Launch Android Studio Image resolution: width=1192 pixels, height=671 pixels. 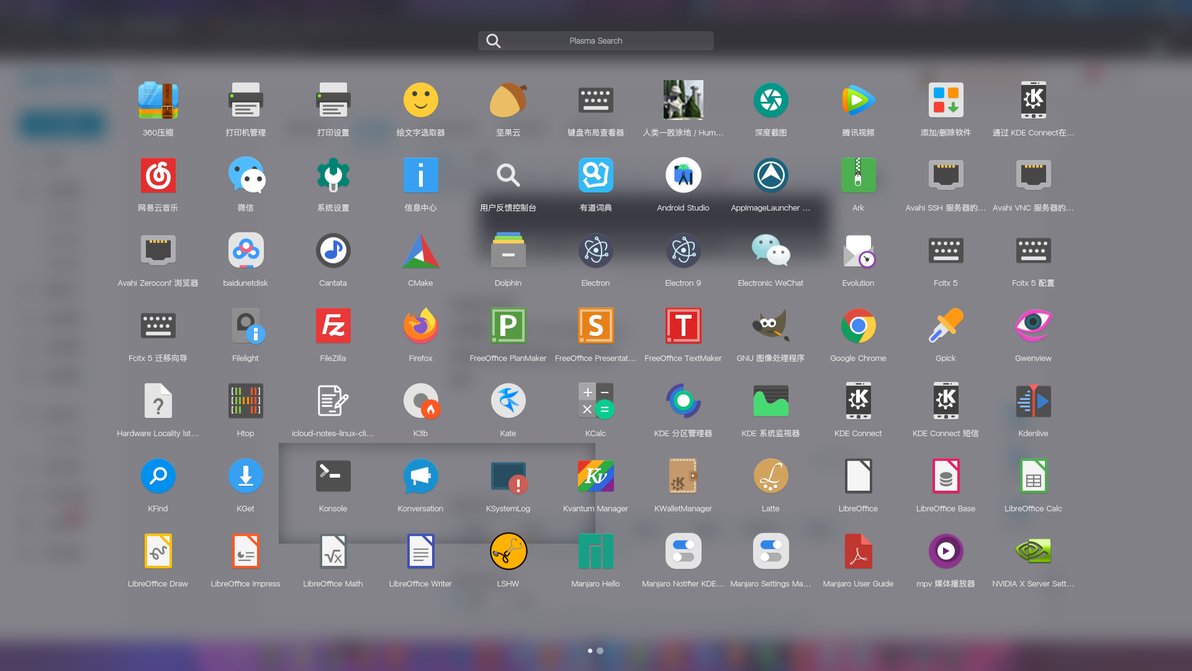coord(683,176)
